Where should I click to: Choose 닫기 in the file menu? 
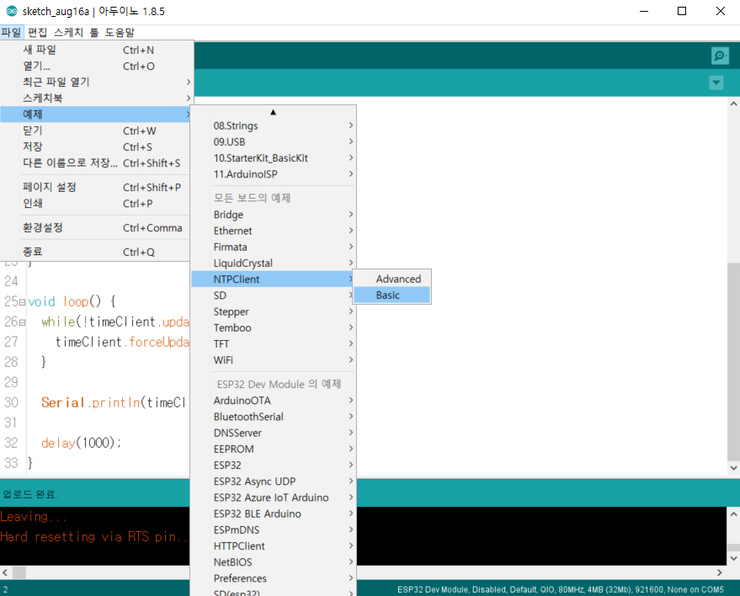(96, 131)
